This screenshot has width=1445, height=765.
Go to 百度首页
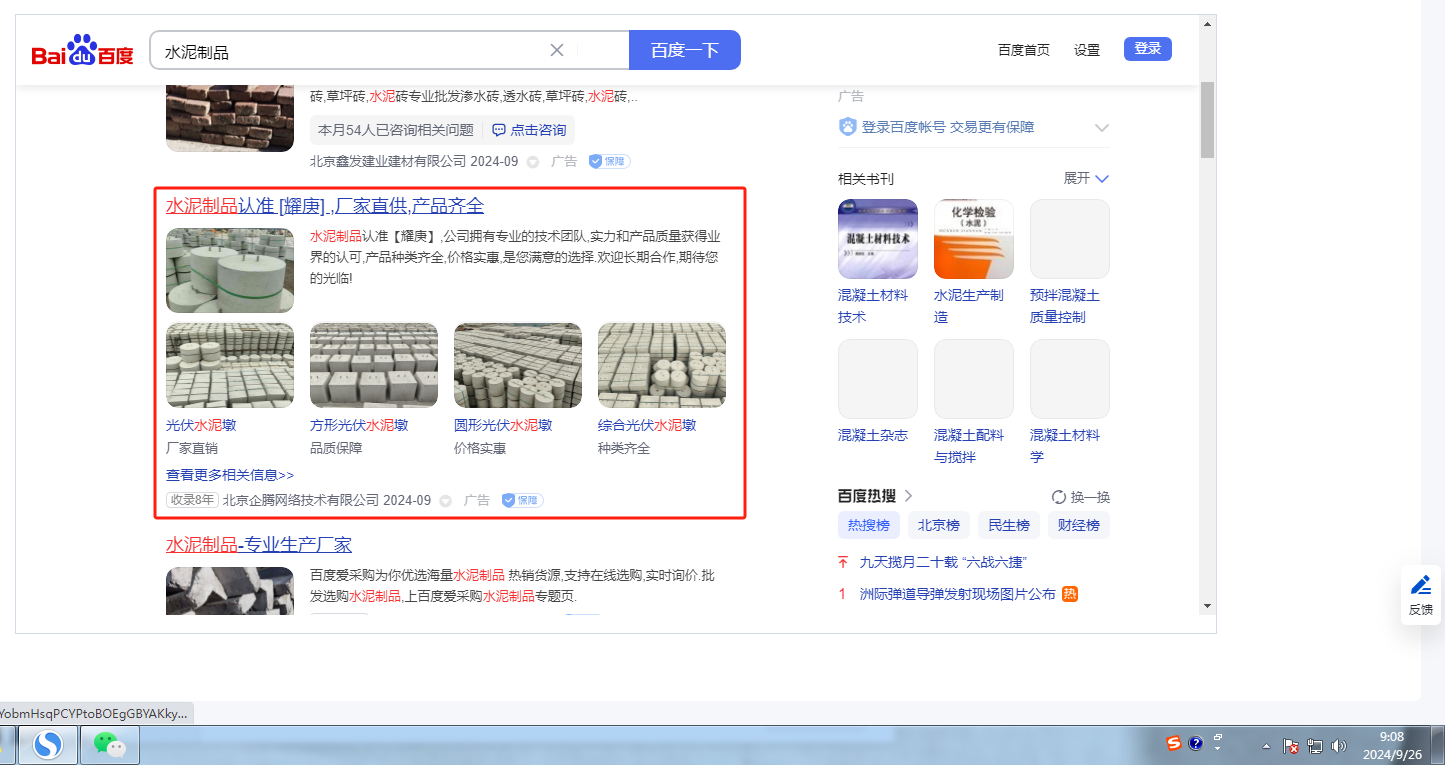pos(1024,50)
